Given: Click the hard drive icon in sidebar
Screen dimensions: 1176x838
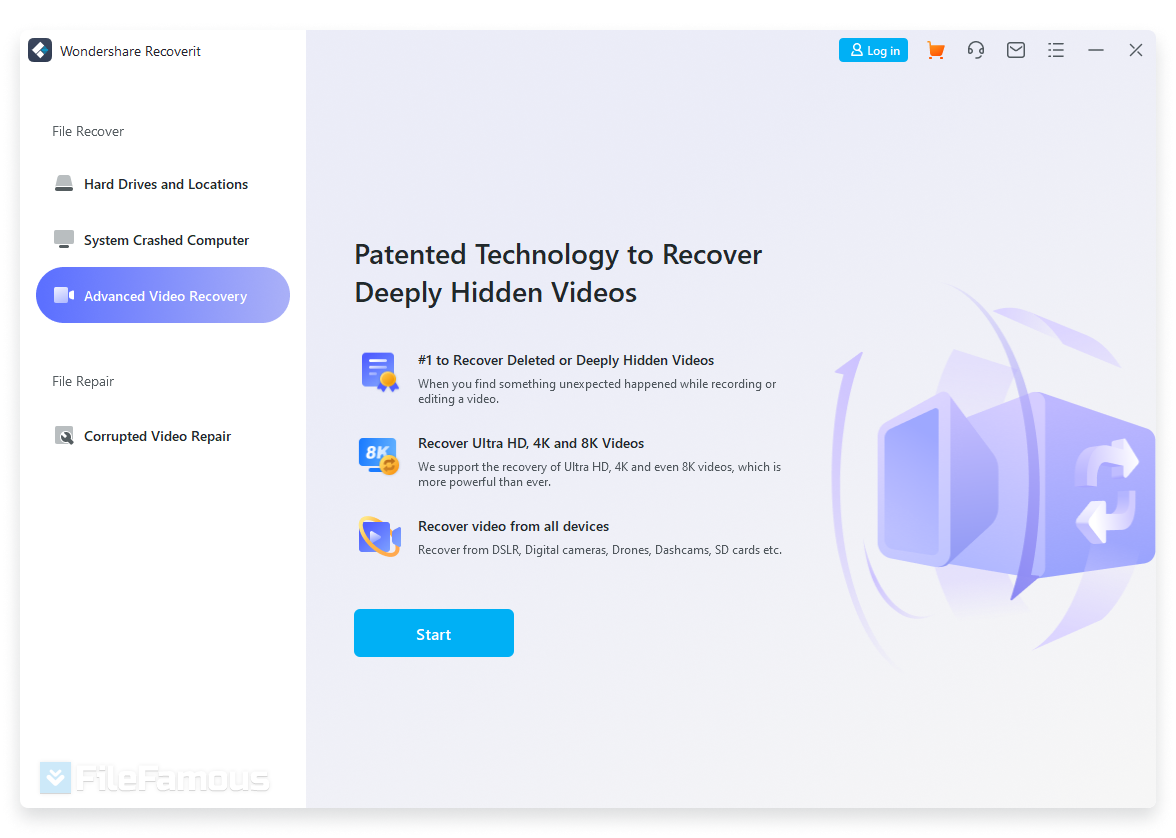Looking at the screenshot, I should (x=64, y=184).
